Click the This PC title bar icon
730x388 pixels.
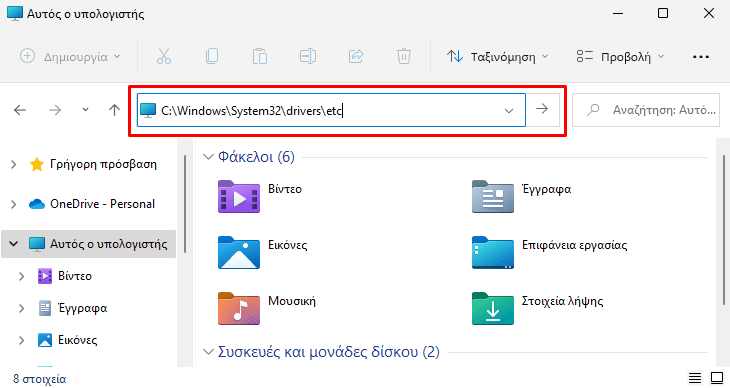15,14
